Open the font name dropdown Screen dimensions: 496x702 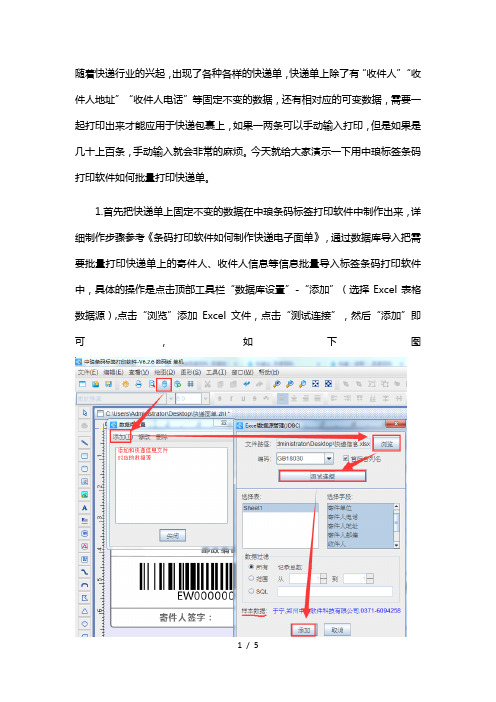click(x=170, y=398)
